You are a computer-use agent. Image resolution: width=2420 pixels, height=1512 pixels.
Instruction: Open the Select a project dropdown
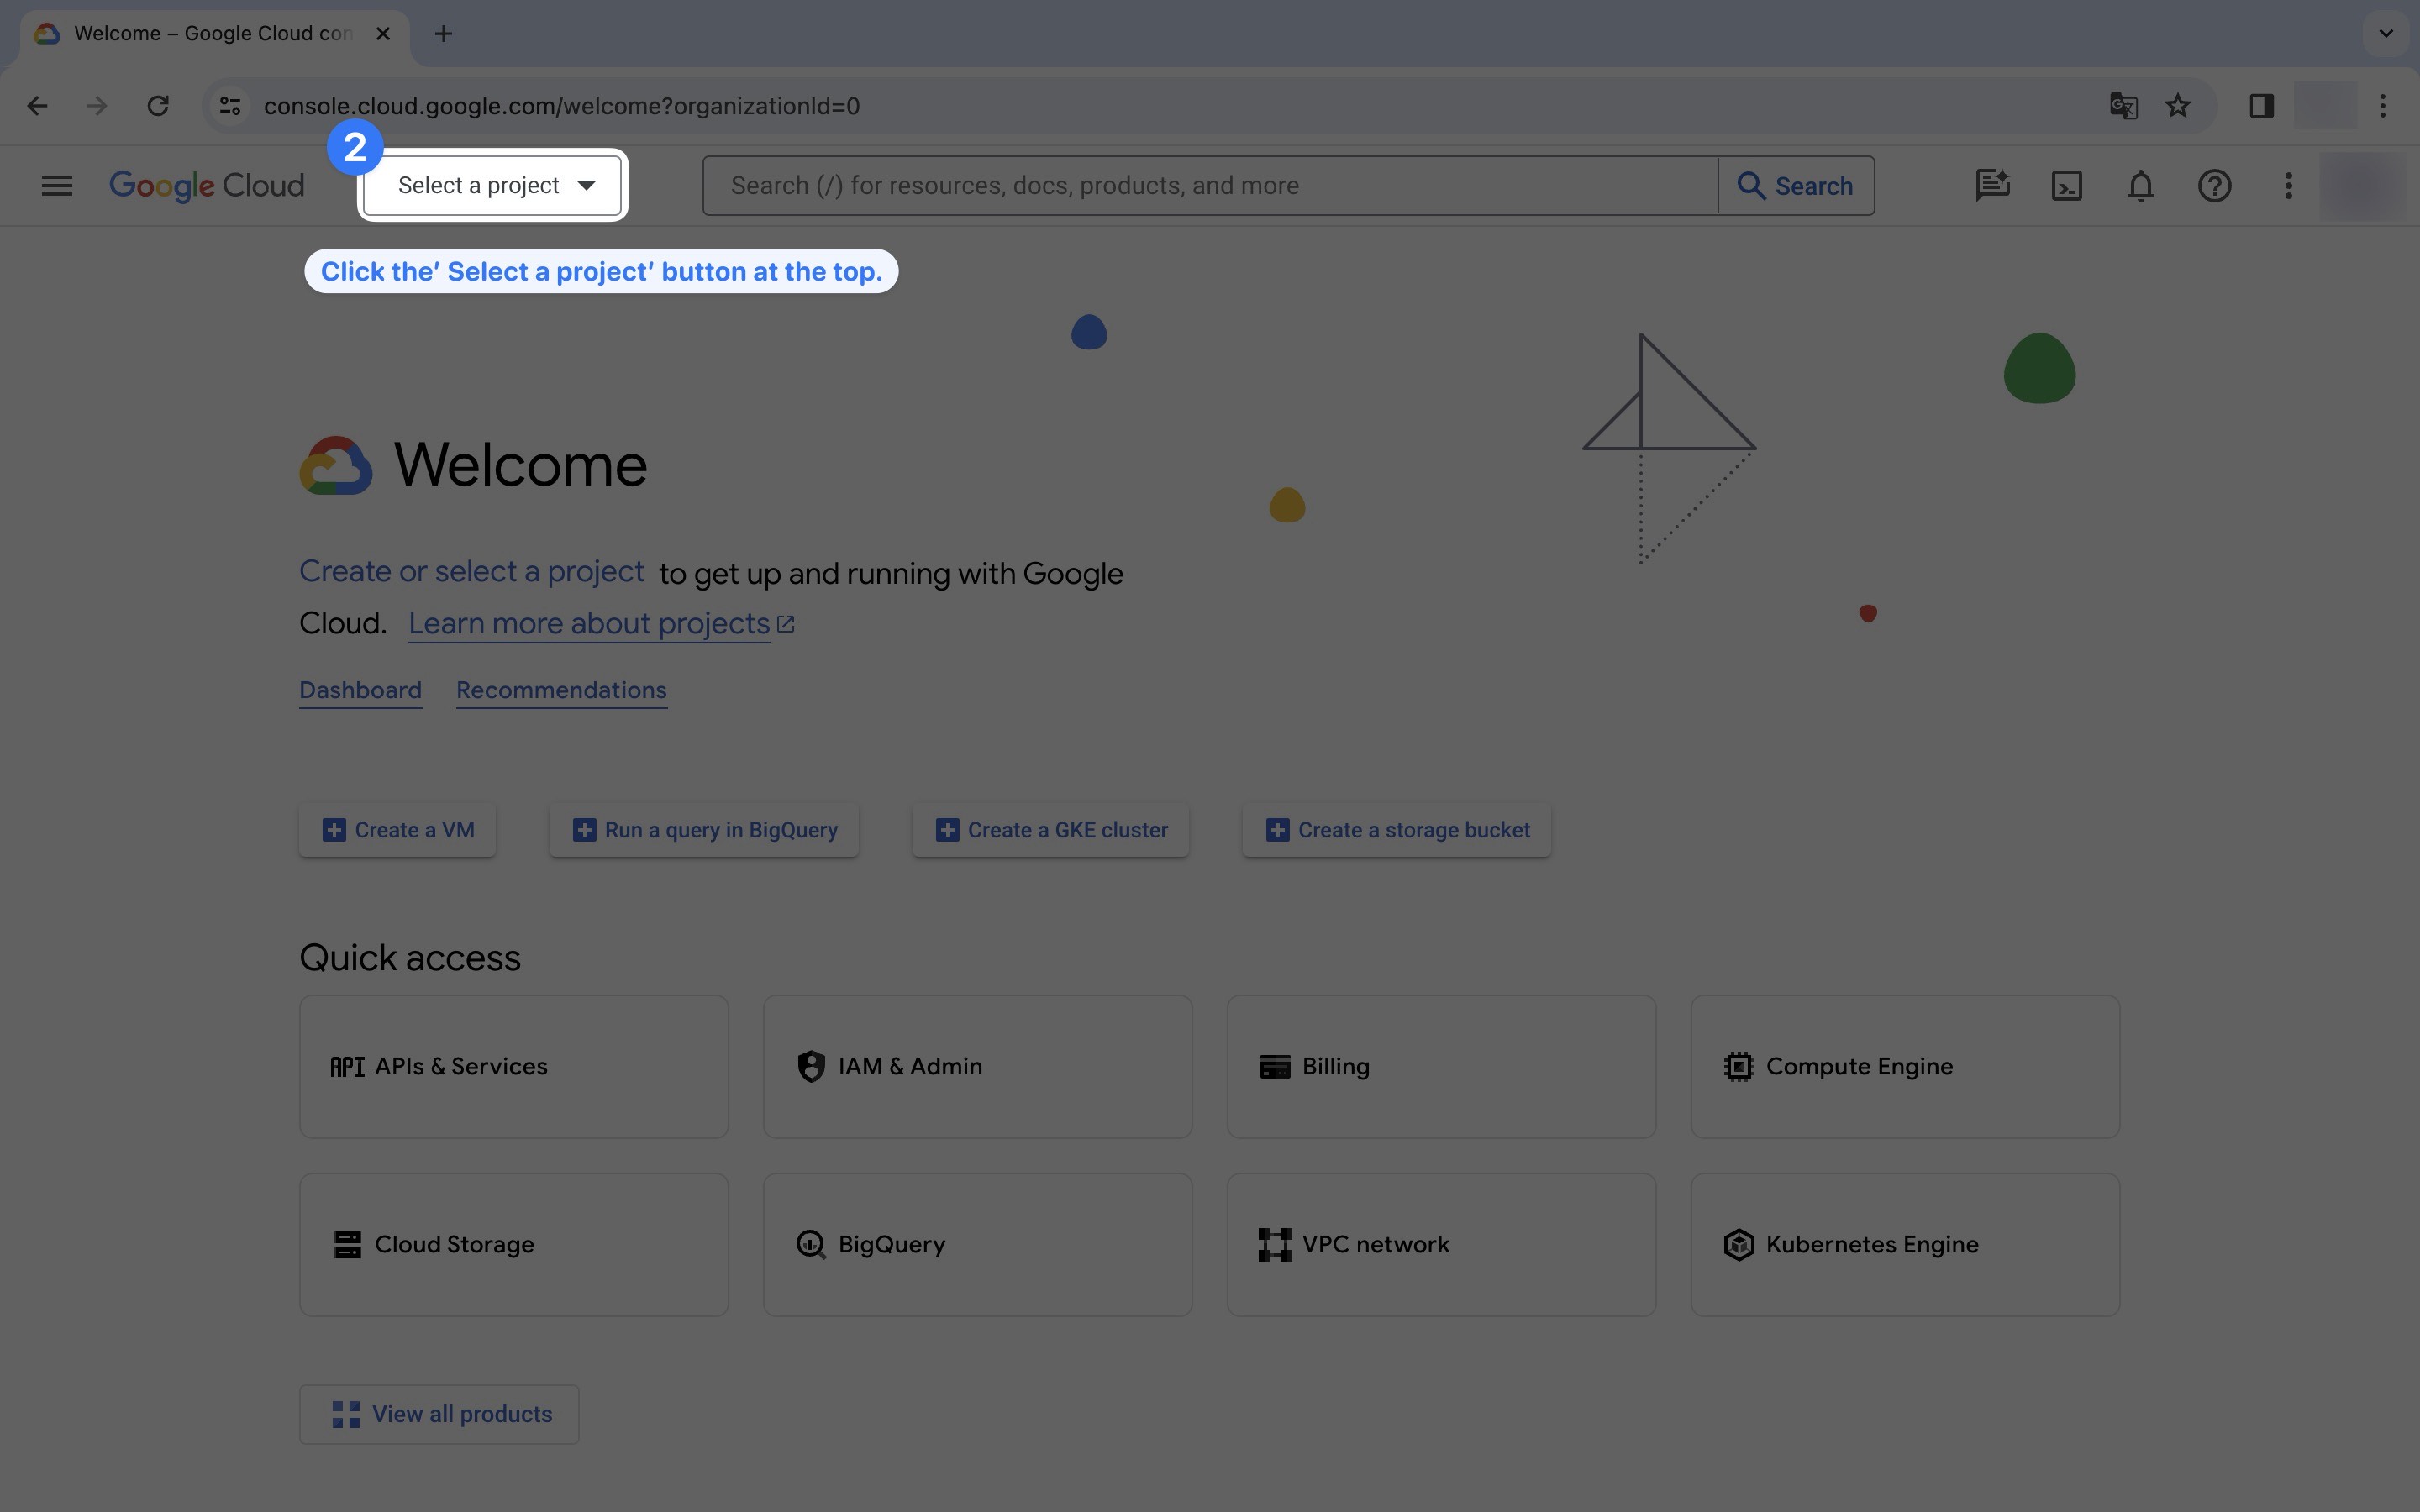(493, 186)
